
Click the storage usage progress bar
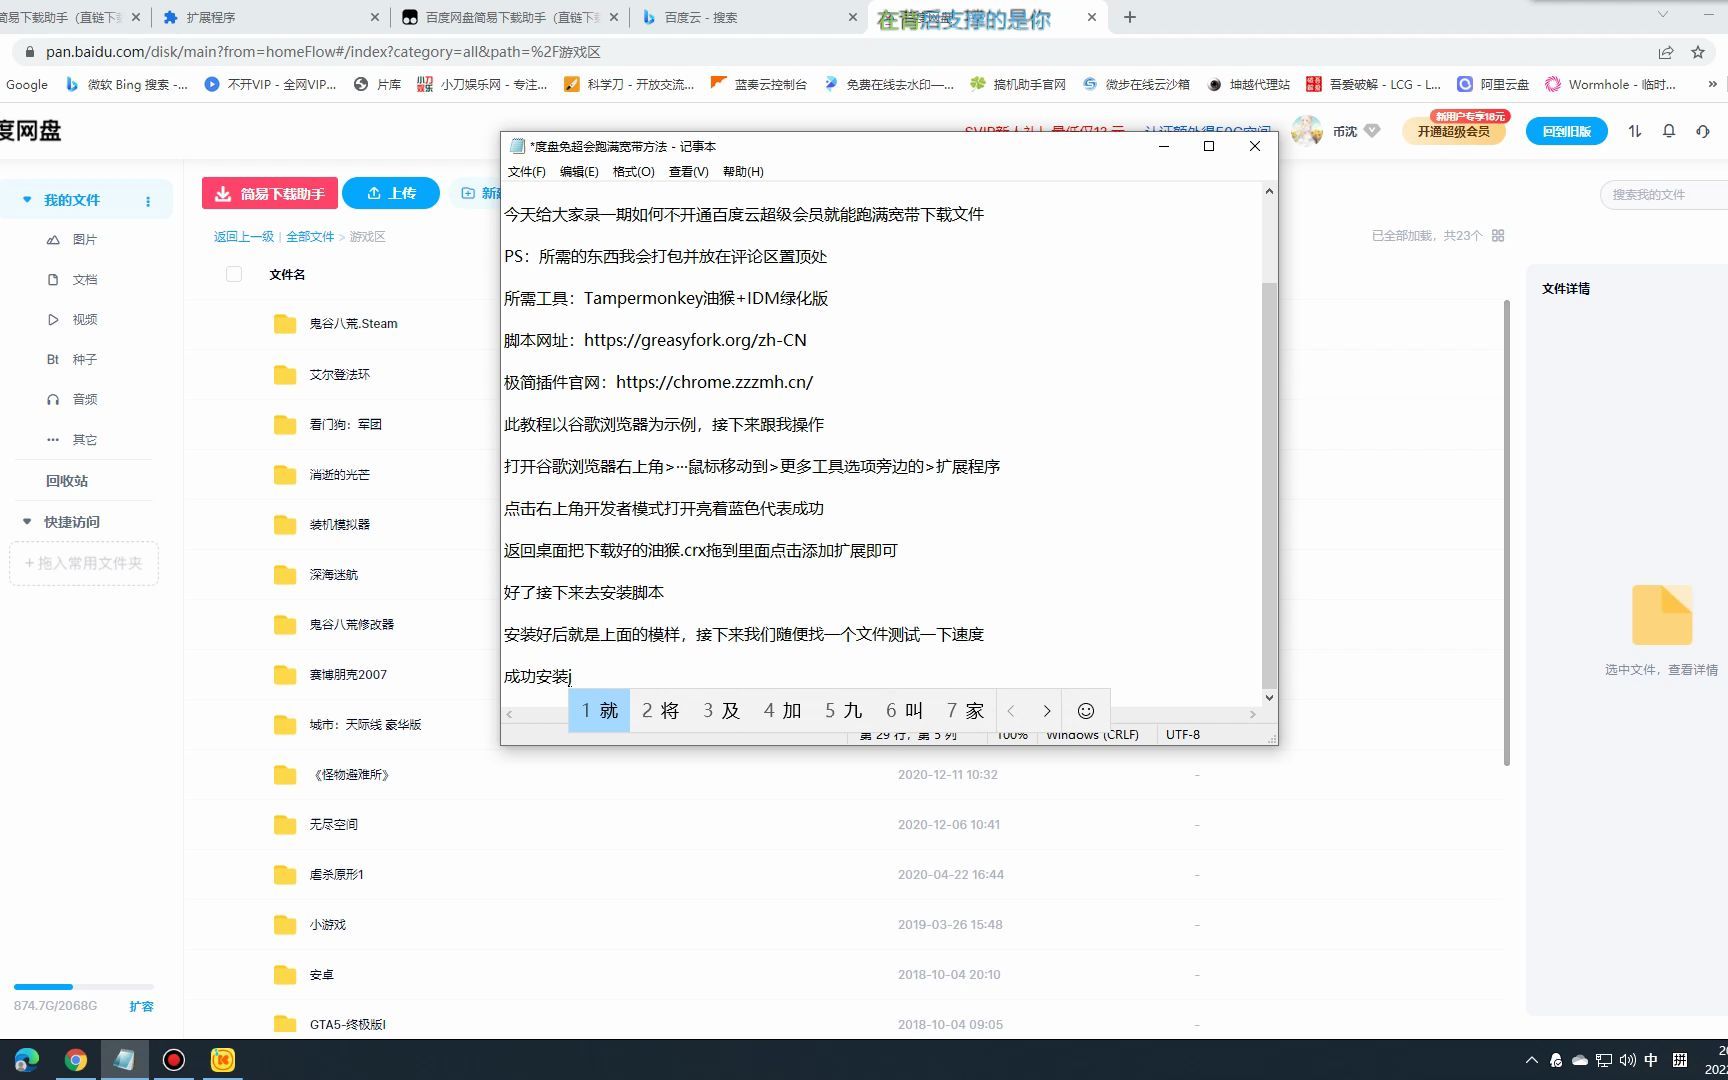point(84,987)
